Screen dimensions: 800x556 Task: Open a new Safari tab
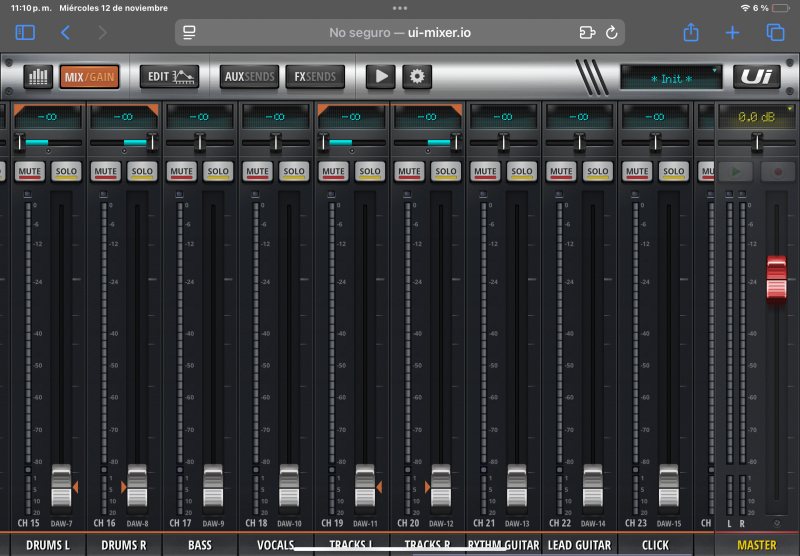[x=732, y=33]
